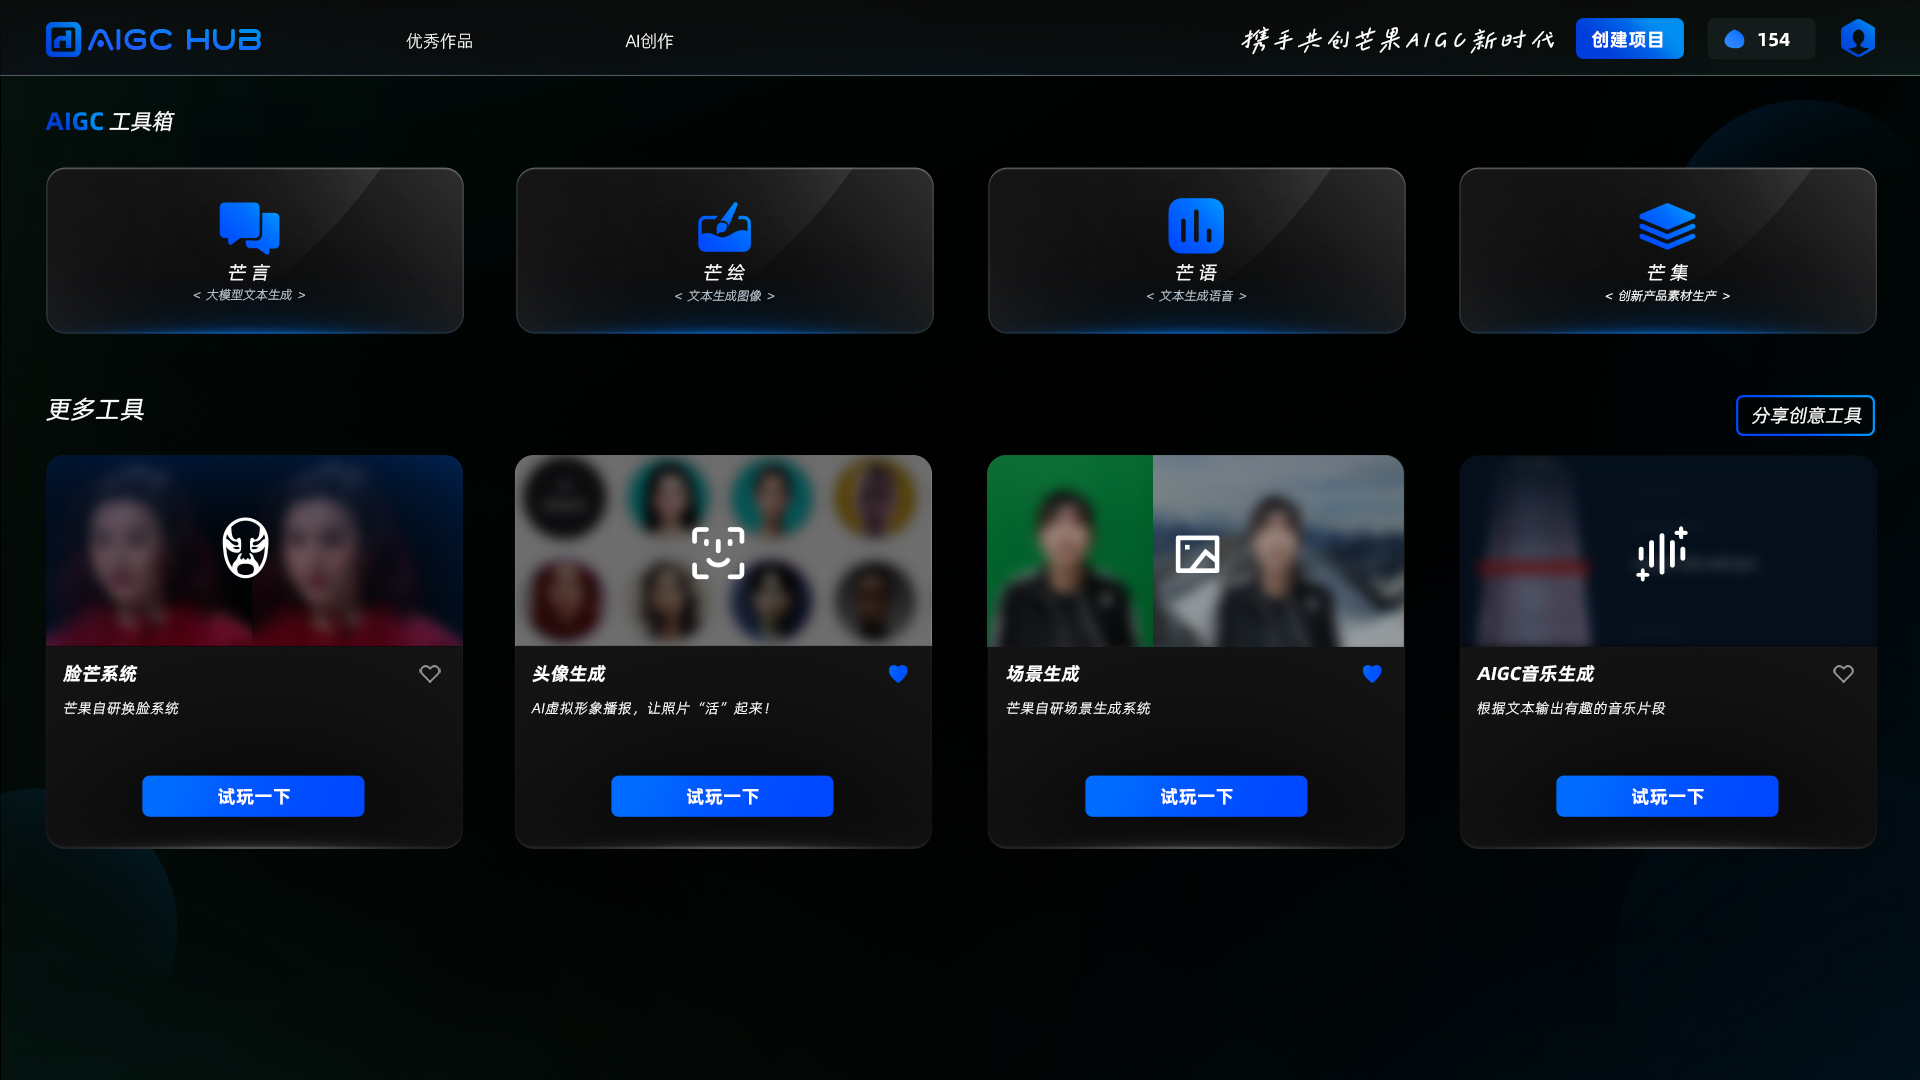1920x1080 pixels.
Task: Open the 大模型文本生成 subtitle link
Action: click(249, 295)
